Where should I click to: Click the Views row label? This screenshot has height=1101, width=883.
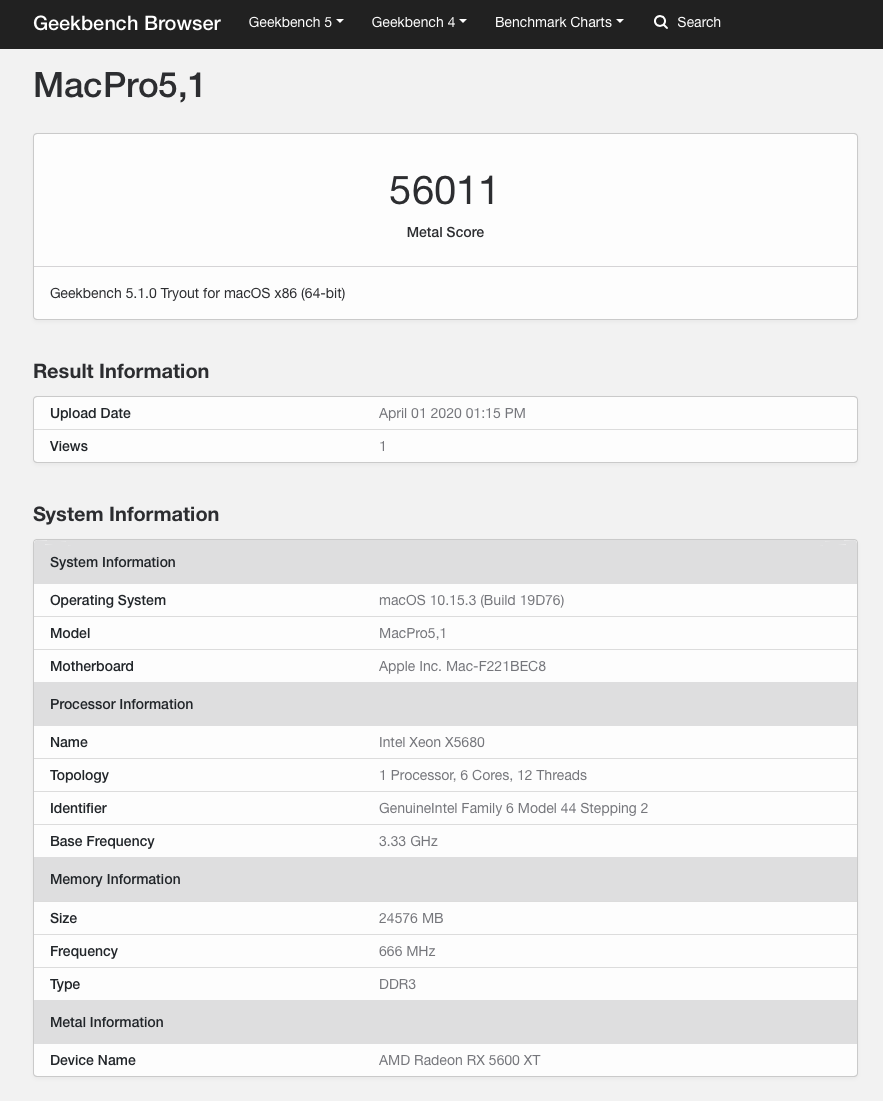(x=69, y=447)
